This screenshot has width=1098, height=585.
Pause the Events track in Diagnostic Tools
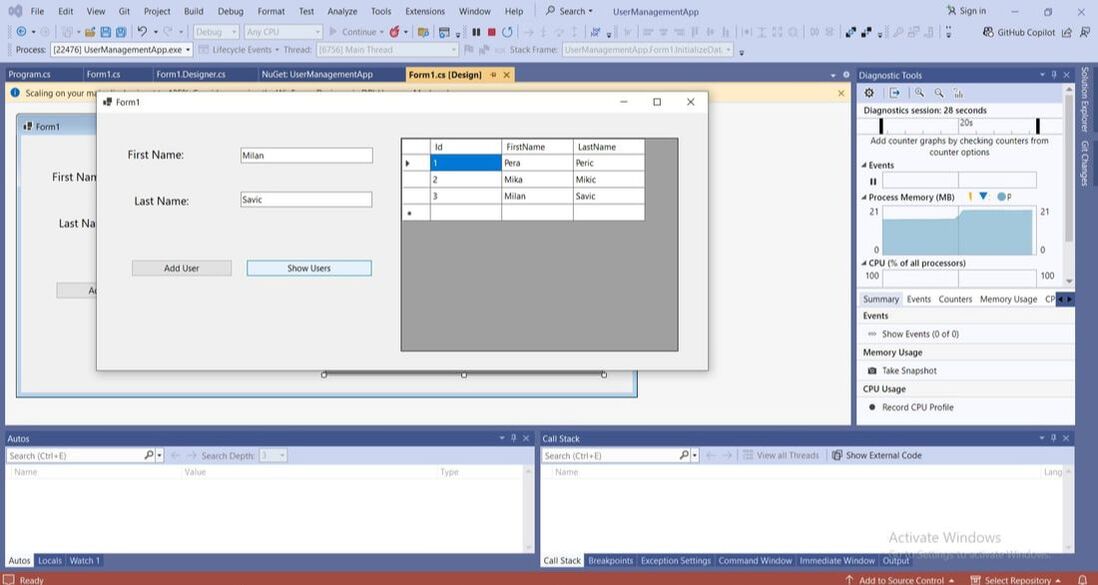[x=873, y=181]
